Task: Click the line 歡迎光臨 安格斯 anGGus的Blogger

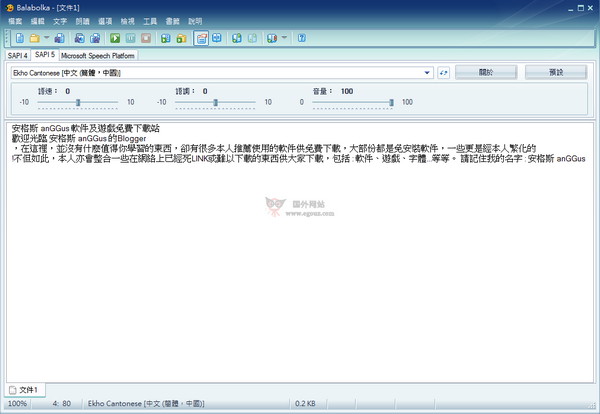Action: click(79, 138)
